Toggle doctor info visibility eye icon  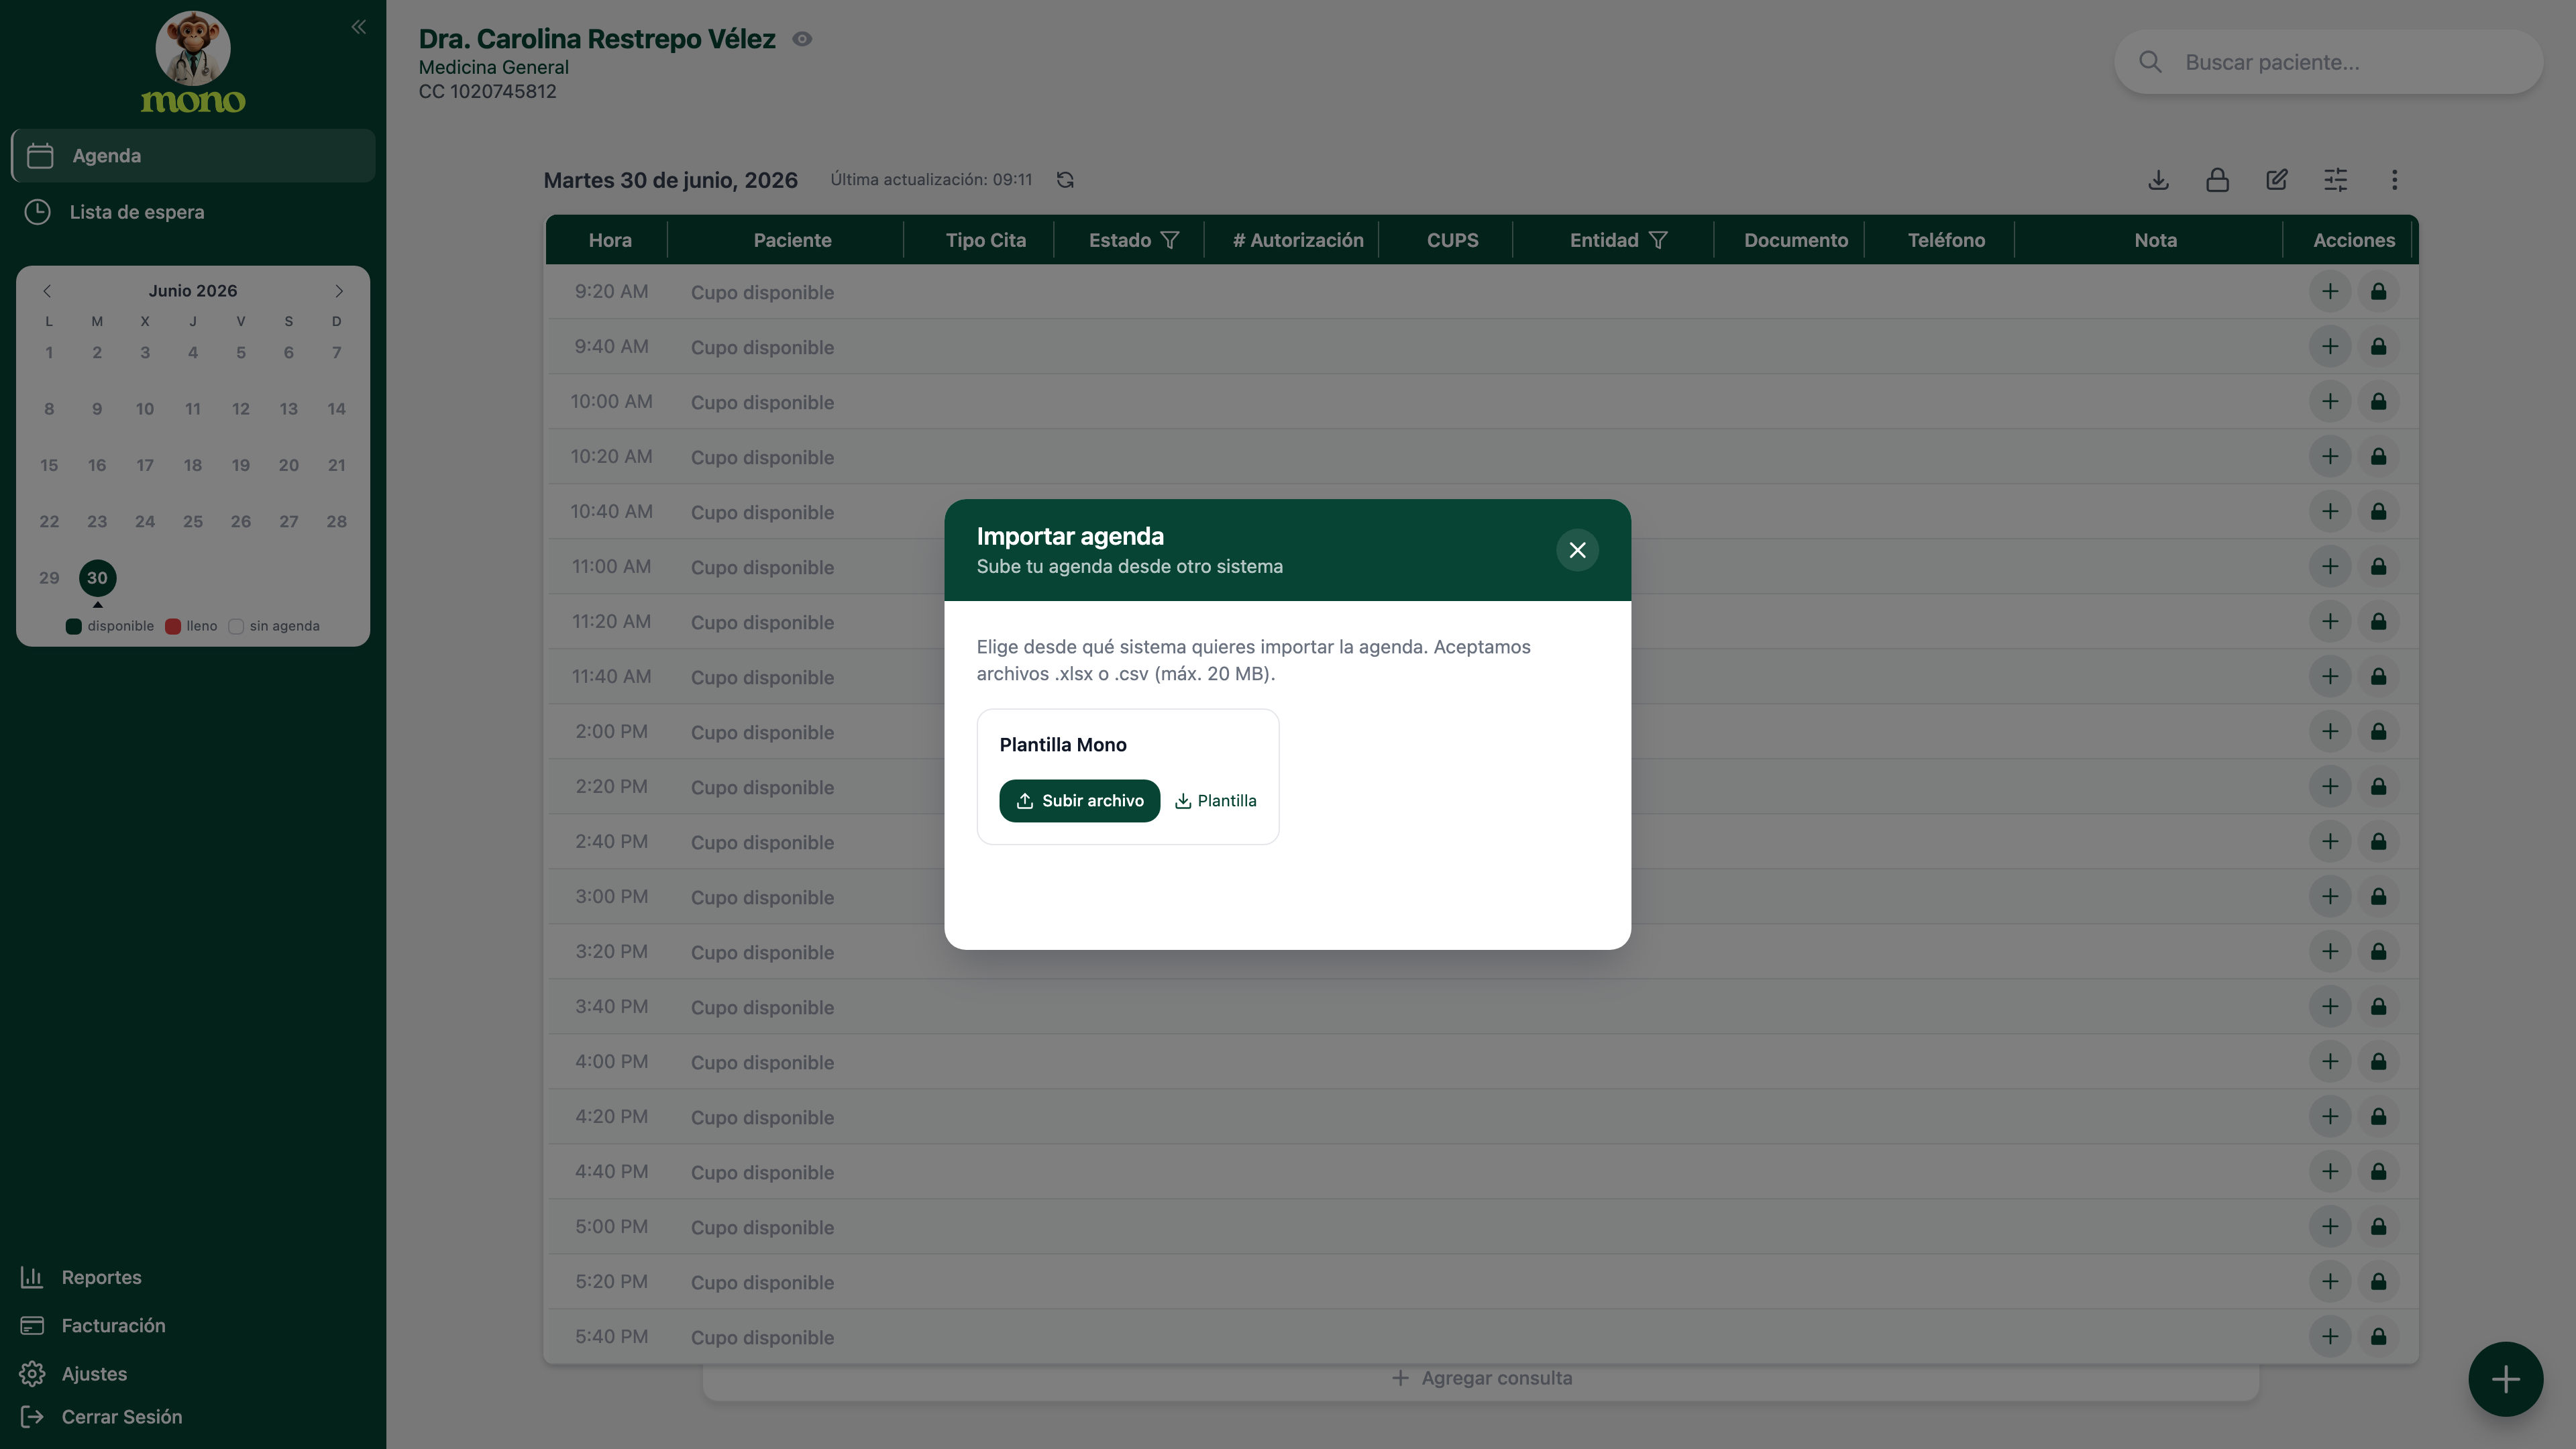pyautogui.click(x=802, y=39)
